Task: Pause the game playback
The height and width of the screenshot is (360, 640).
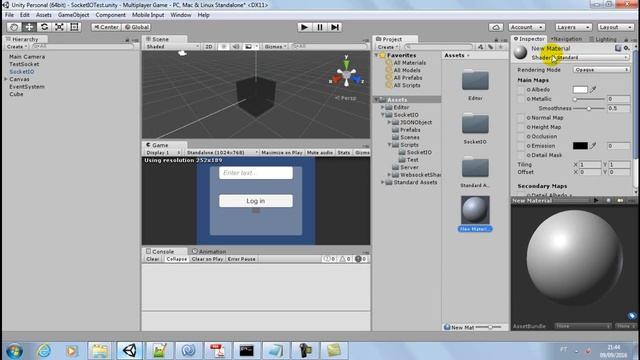Action: click(x=320, y=27)
